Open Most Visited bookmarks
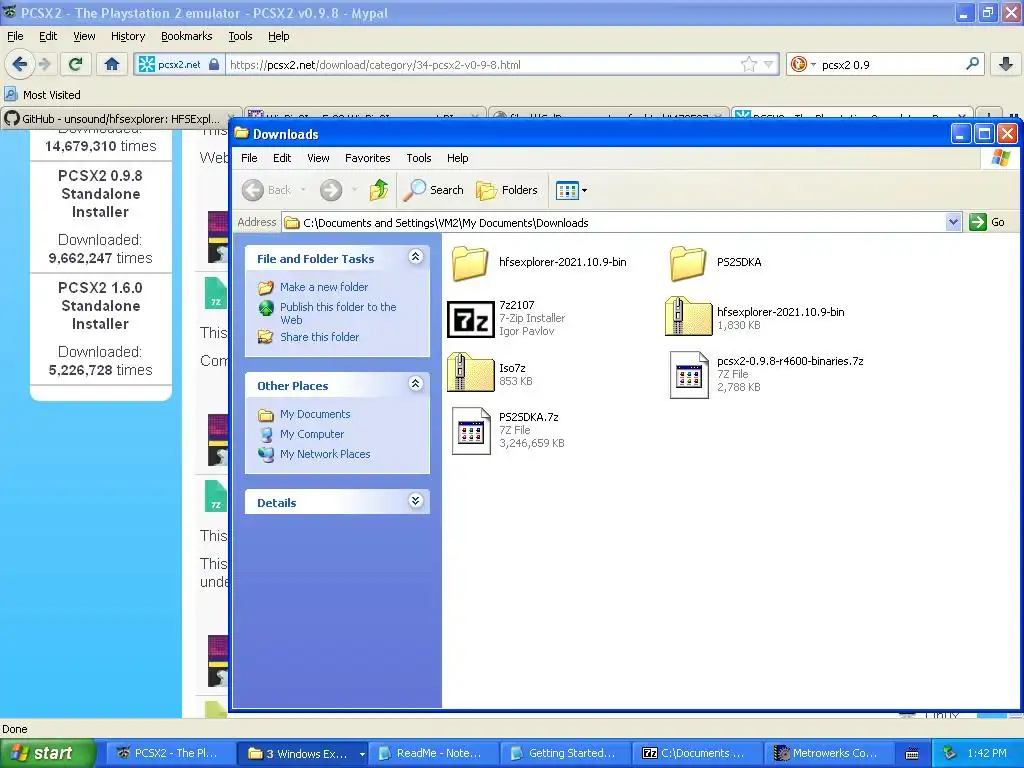The width and height of the screenshot is (1024, 768). point(42,95)
